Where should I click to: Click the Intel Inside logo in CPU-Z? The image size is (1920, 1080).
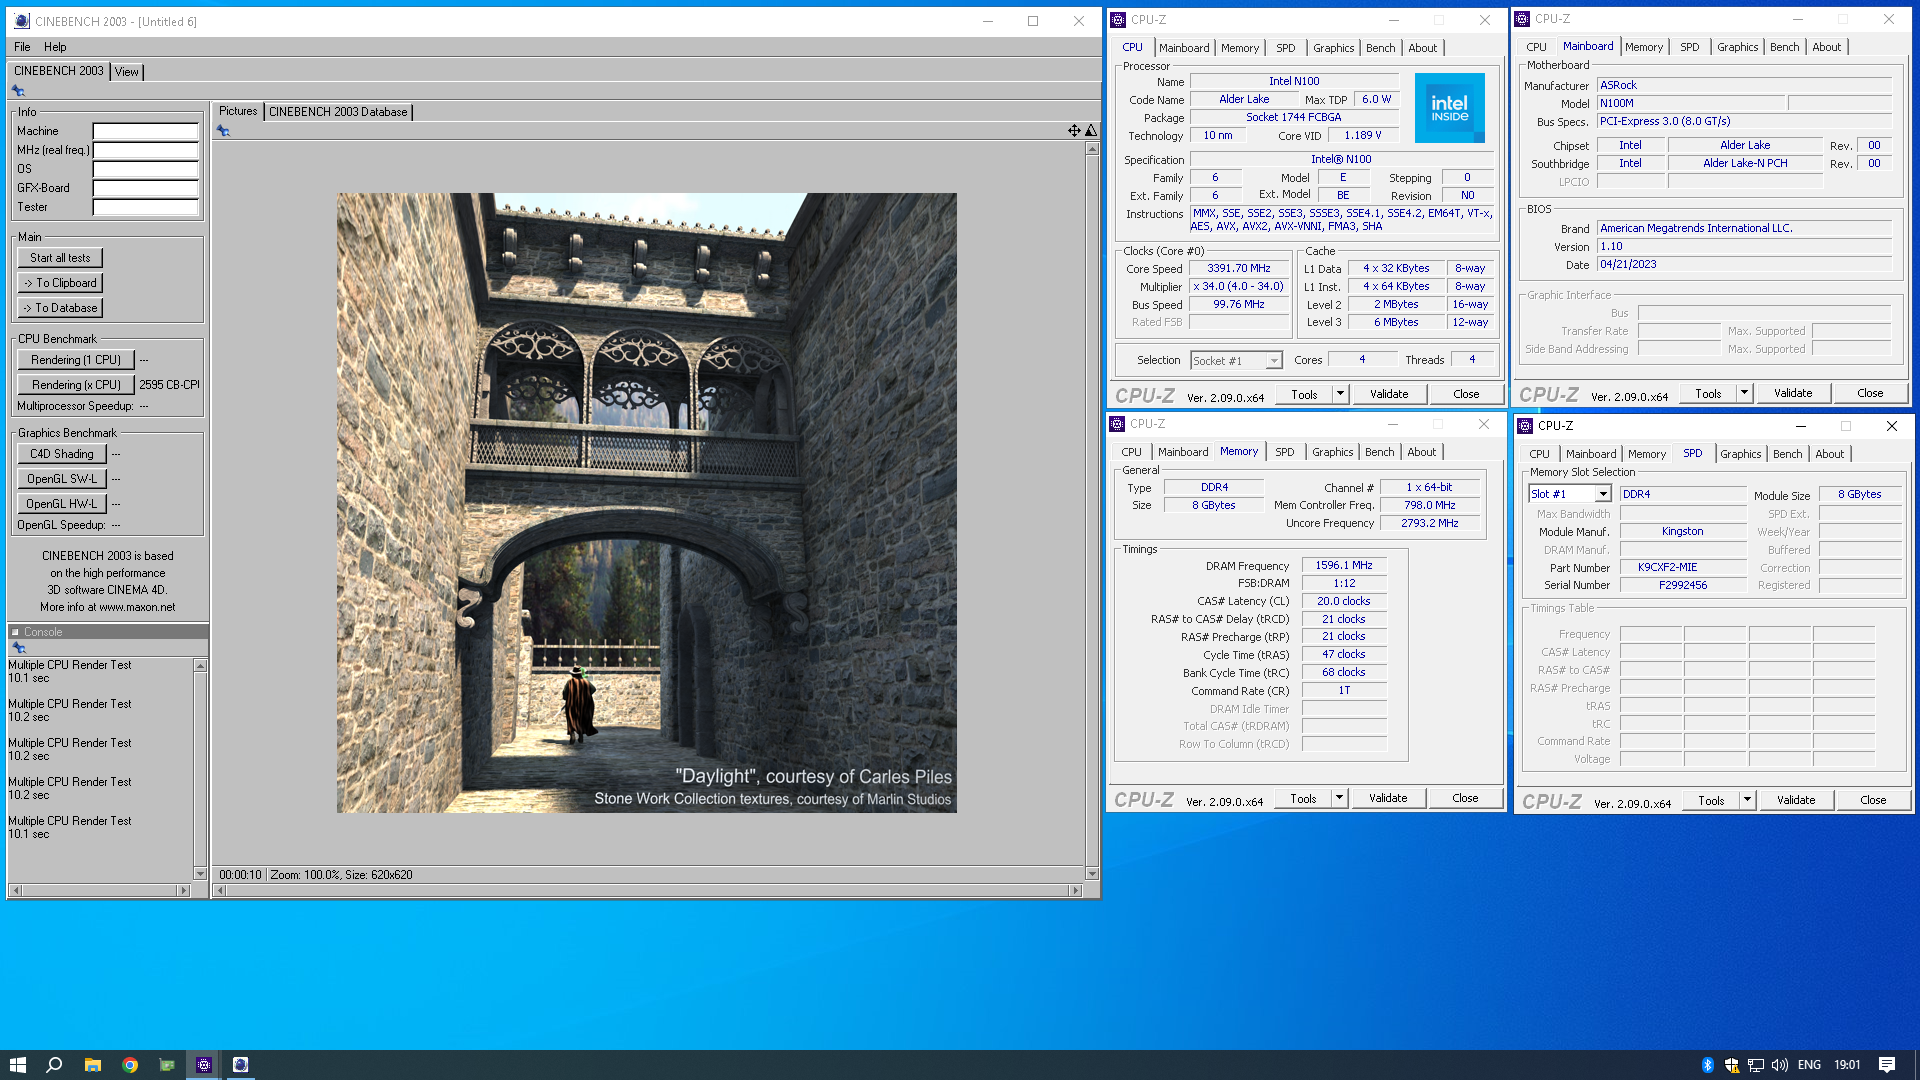tap(1449, 107)
